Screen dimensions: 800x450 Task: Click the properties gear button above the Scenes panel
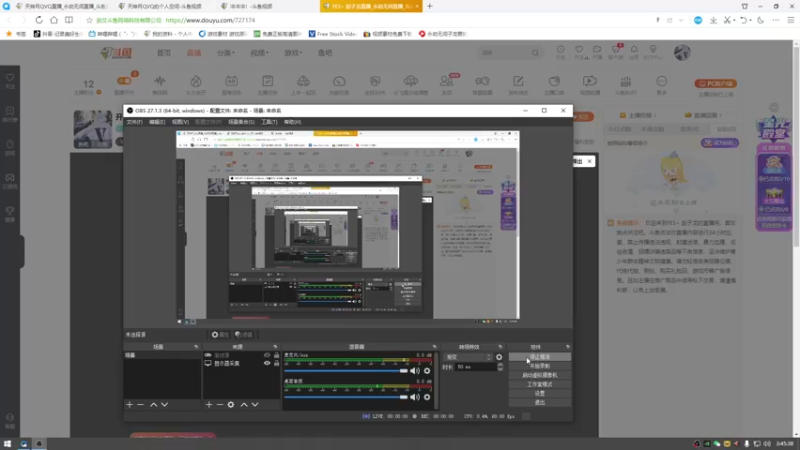coord(220,335)
